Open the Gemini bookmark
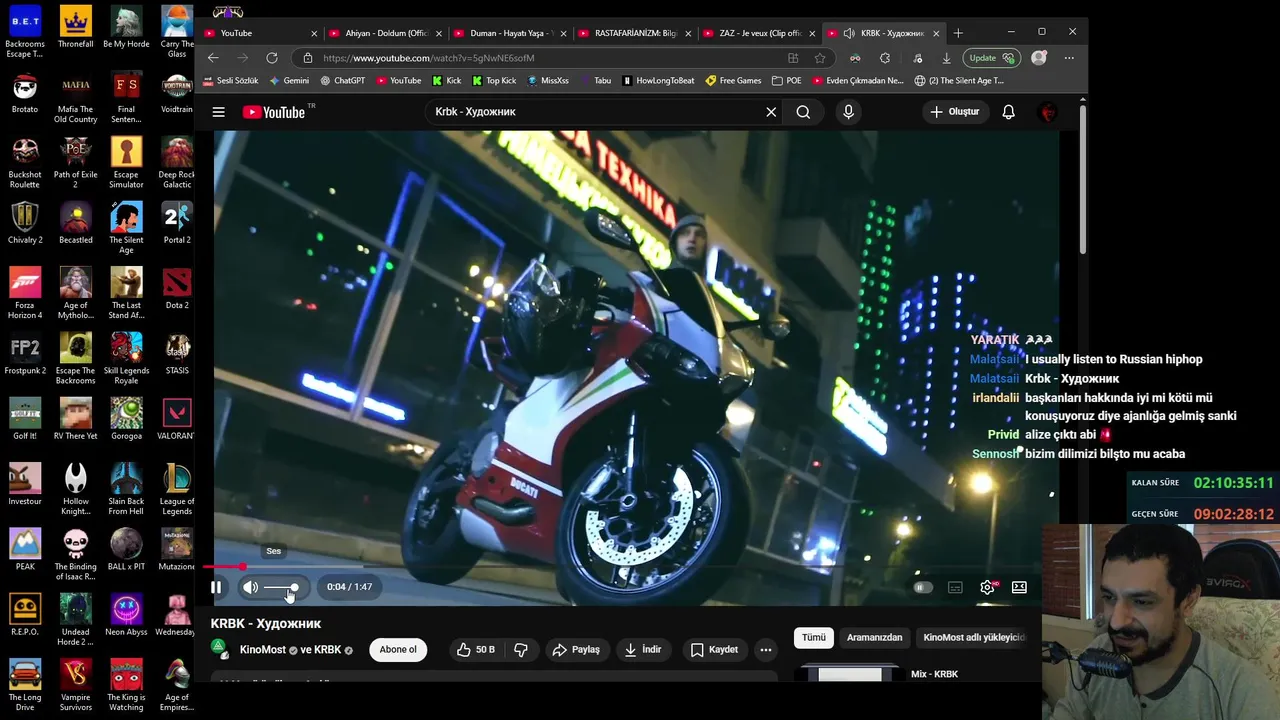Image resolution: width=1280 pixels, height=720 pixels. [289, 81]
